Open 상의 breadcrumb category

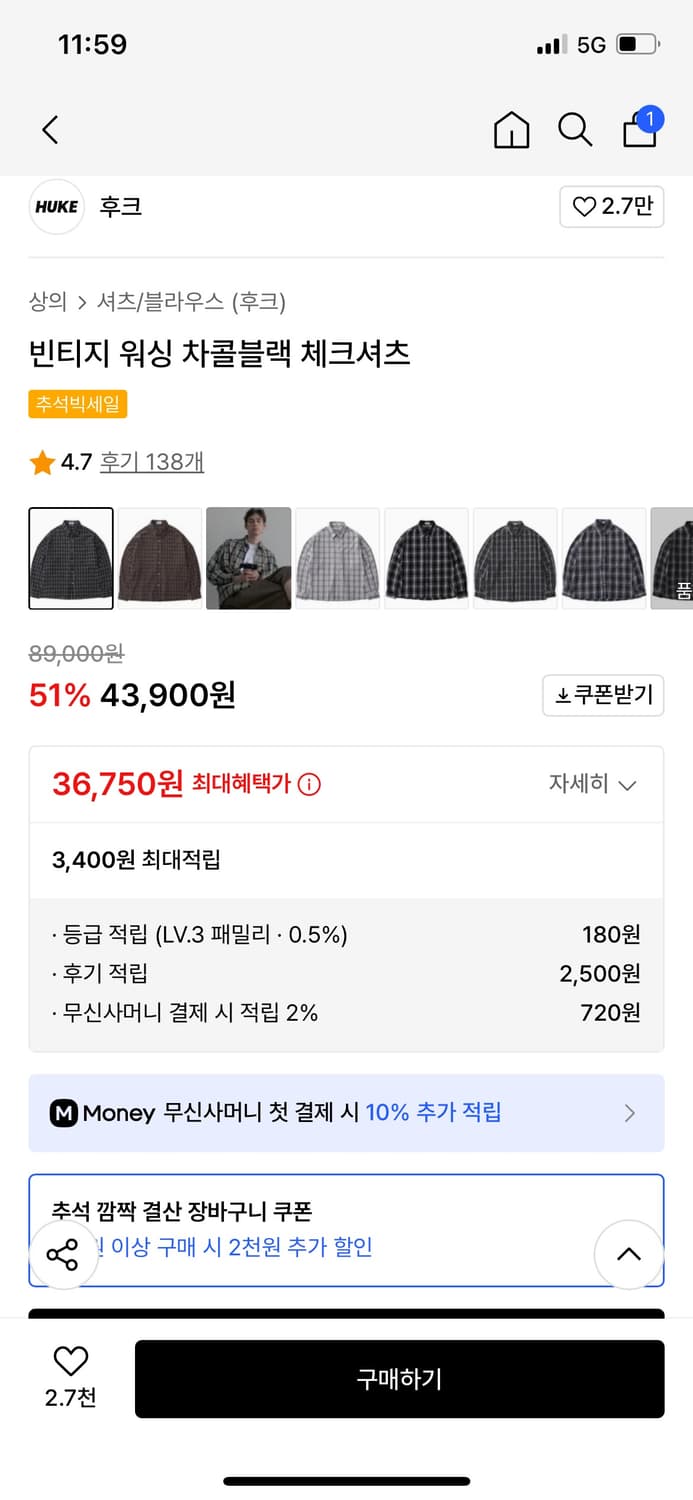[x=48, y=301]
